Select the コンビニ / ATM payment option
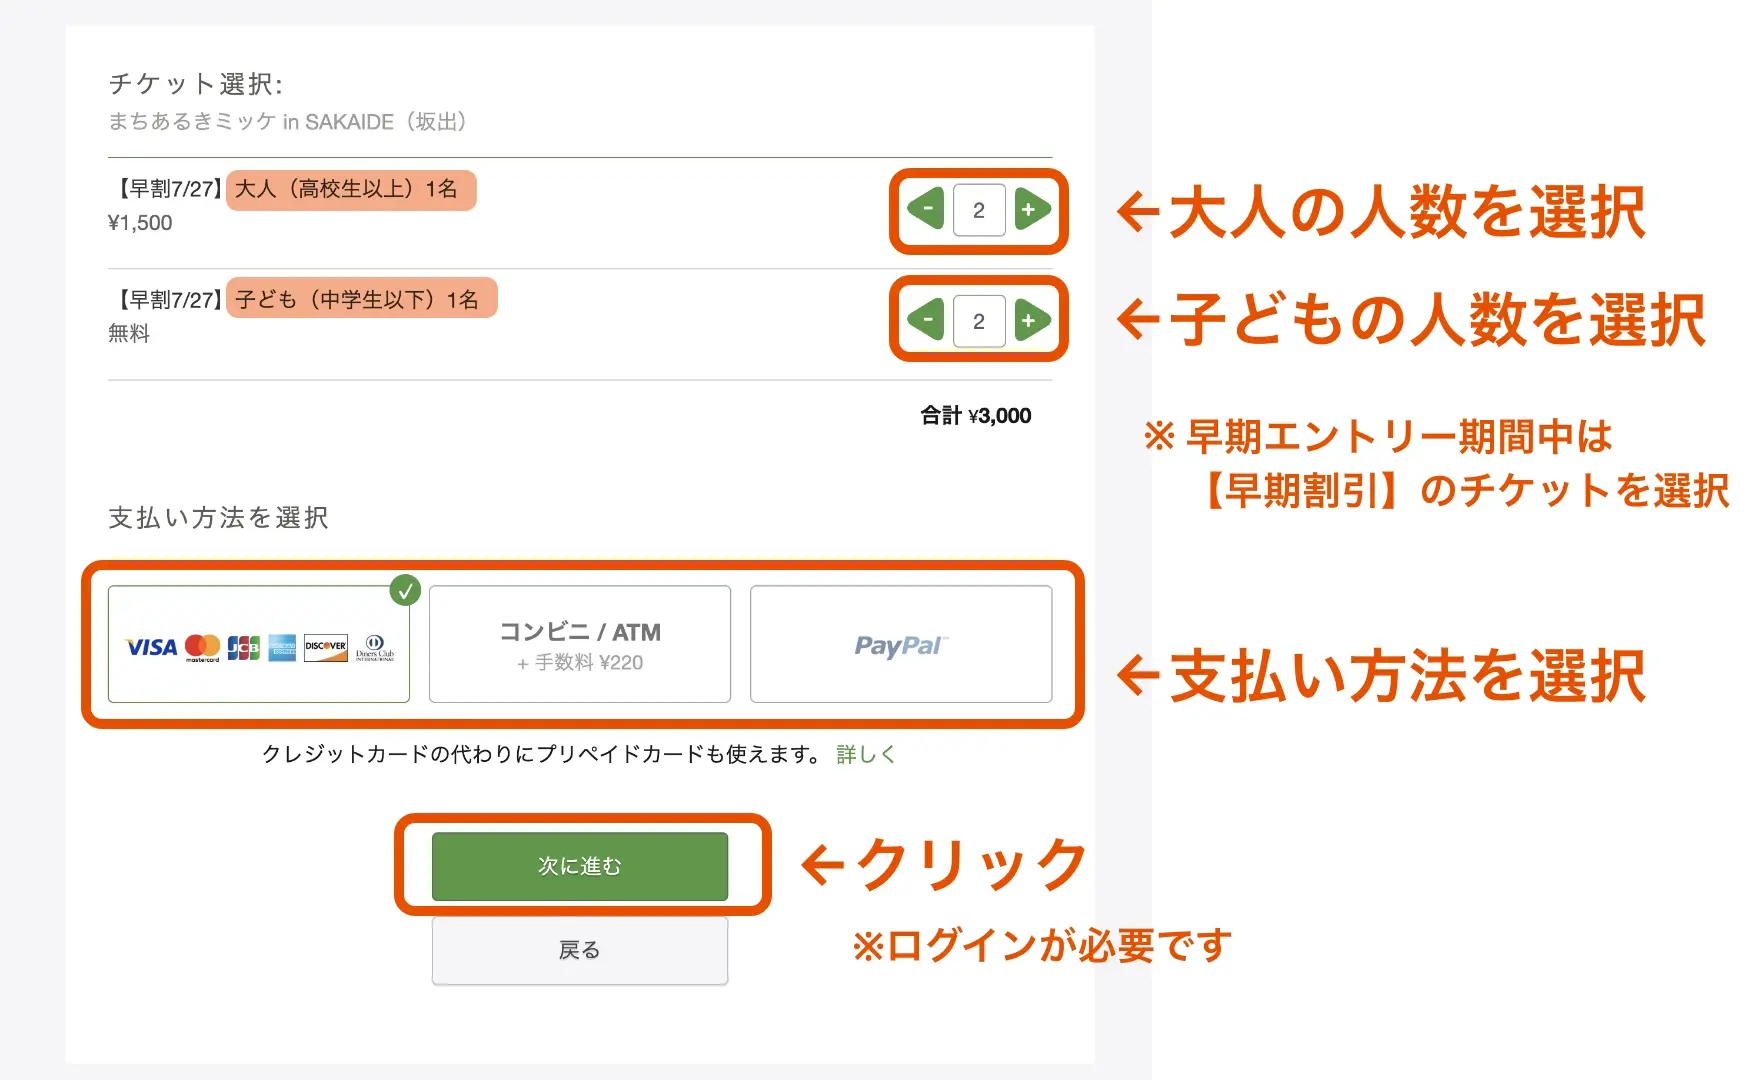Screen dimensions: 1760x1080 pos(579,644)
